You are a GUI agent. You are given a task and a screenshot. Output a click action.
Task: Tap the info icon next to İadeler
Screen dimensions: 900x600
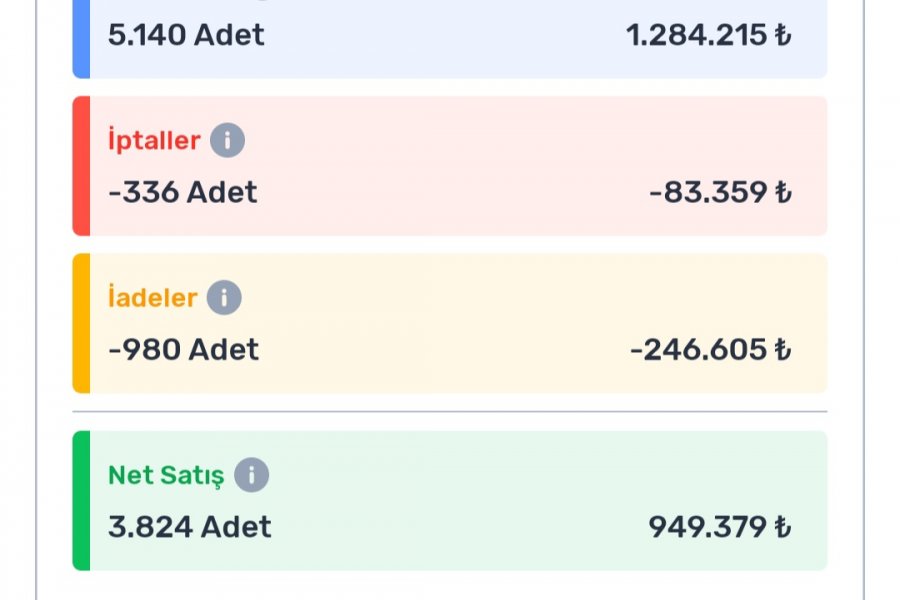(224, 297)
